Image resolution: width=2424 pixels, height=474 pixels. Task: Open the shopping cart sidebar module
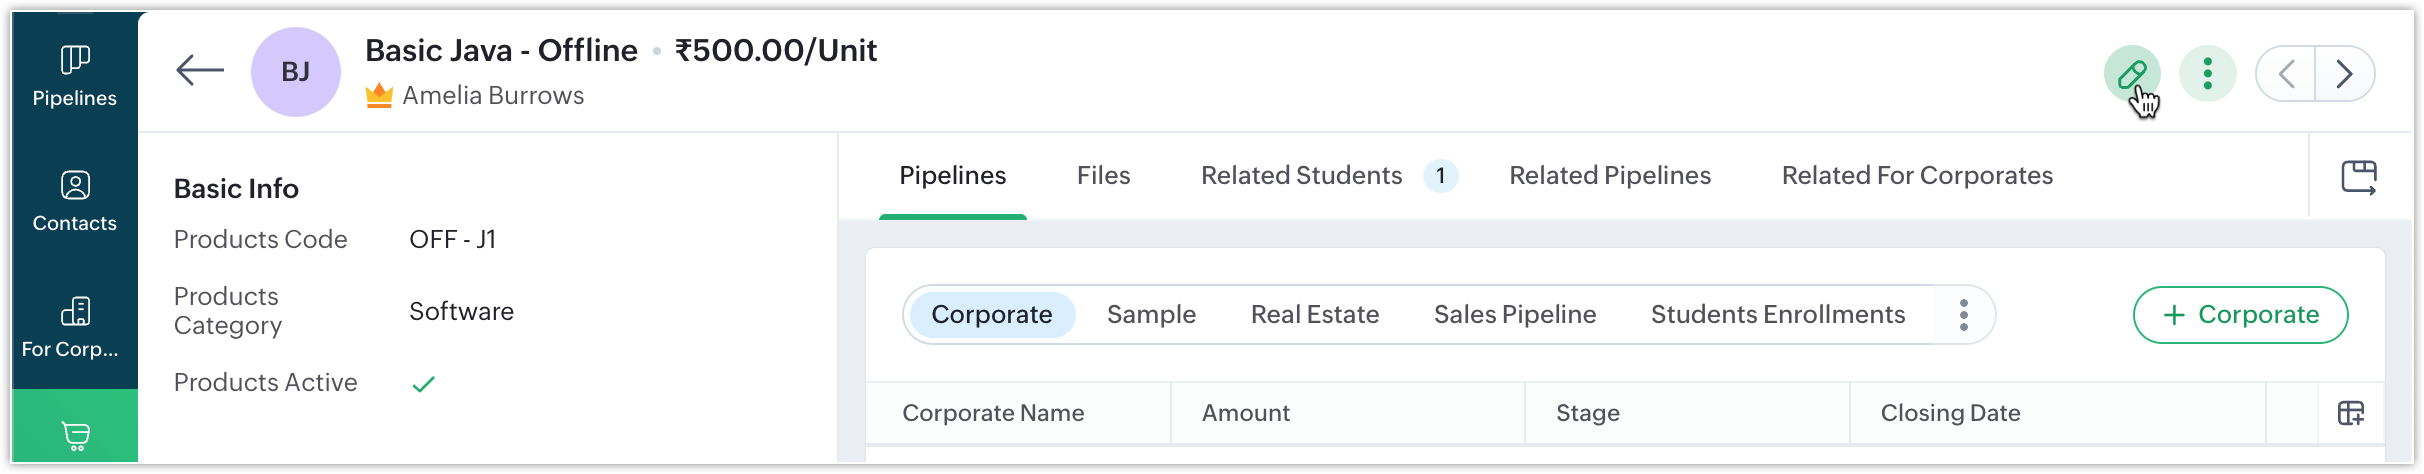(x=75, y=436)
